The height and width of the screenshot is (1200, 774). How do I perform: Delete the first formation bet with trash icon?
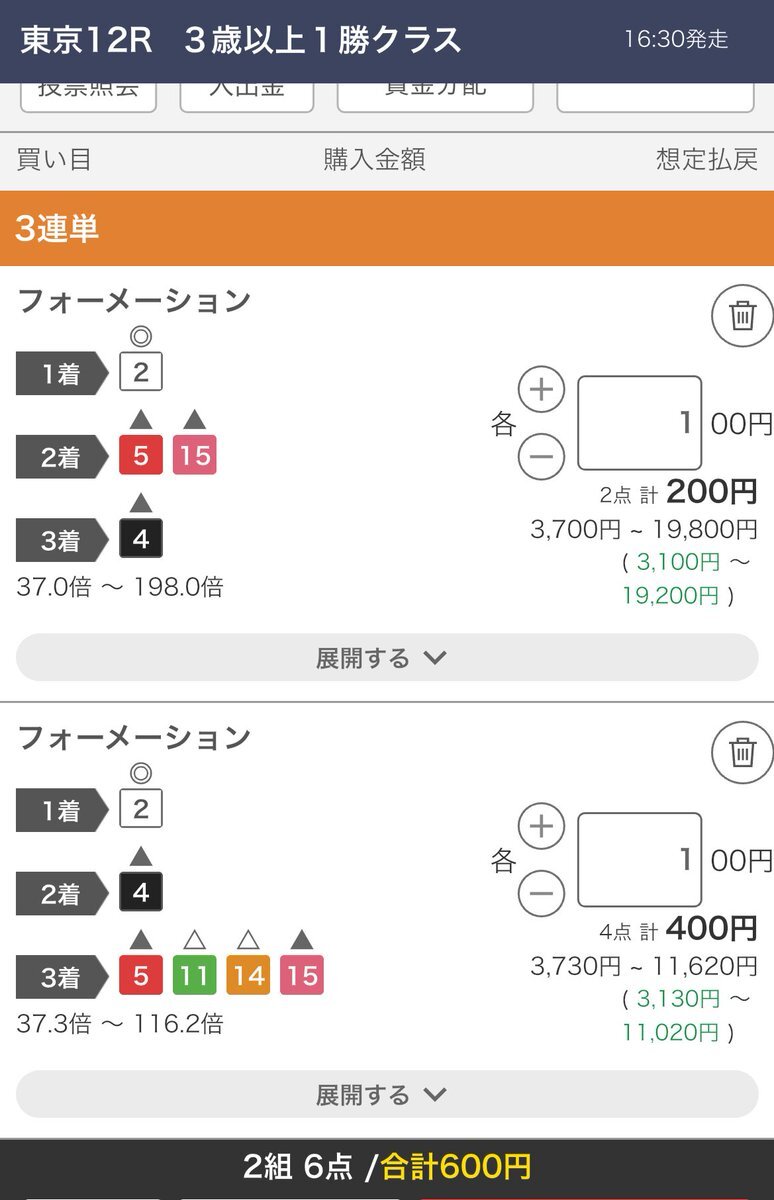coord(742,316)
